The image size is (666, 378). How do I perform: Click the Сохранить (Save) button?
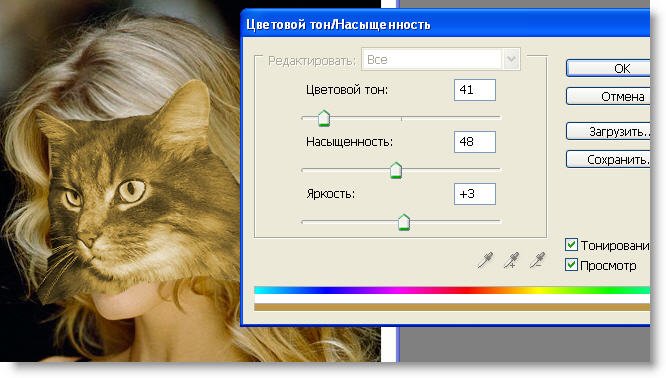[x=608, y=159]
